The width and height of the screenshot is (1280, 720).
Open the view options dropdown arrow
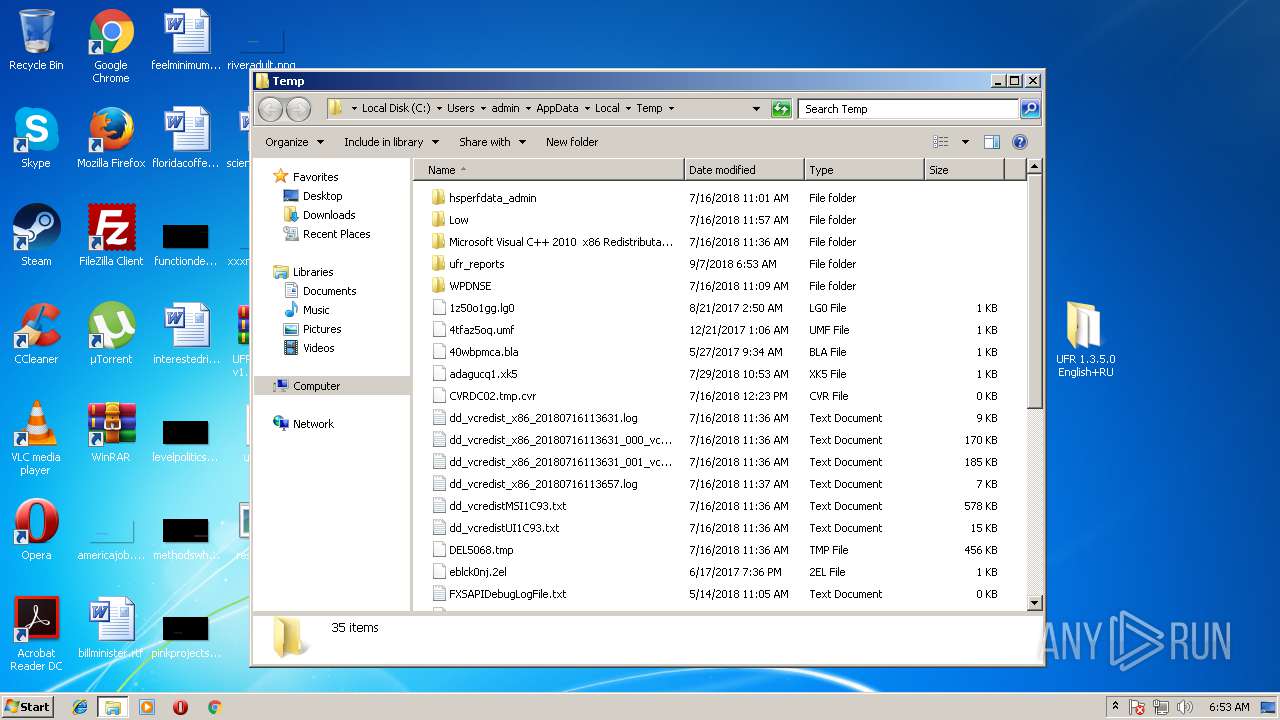[x=965, y=142]
